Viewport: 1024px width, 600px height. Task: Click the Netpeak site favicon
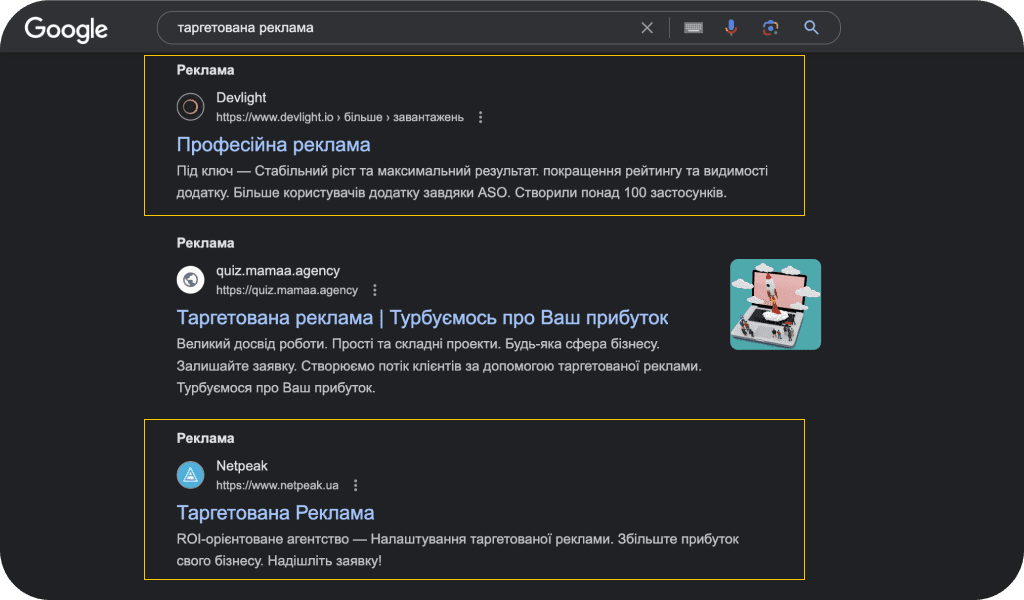190,474
